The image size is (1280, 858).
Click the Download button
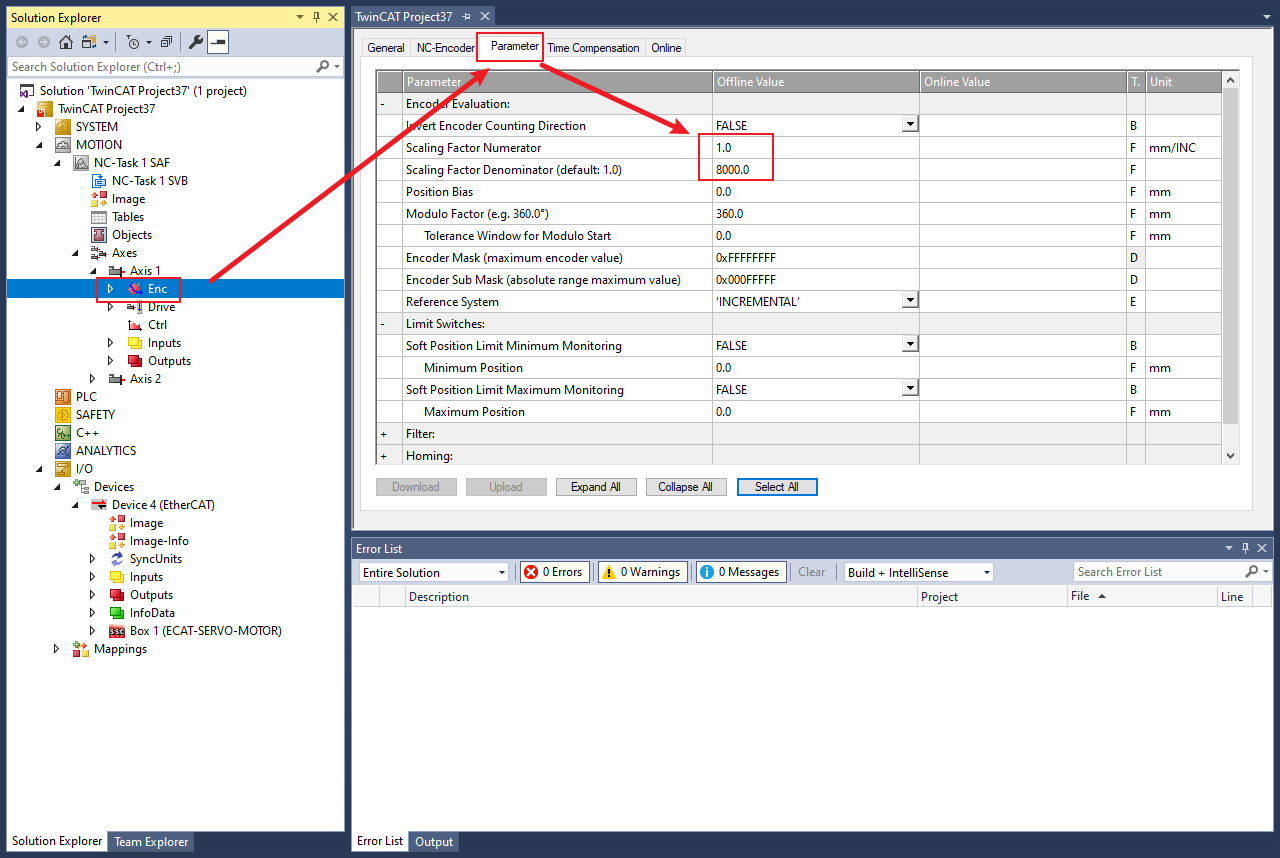click(x=416, y=487)
